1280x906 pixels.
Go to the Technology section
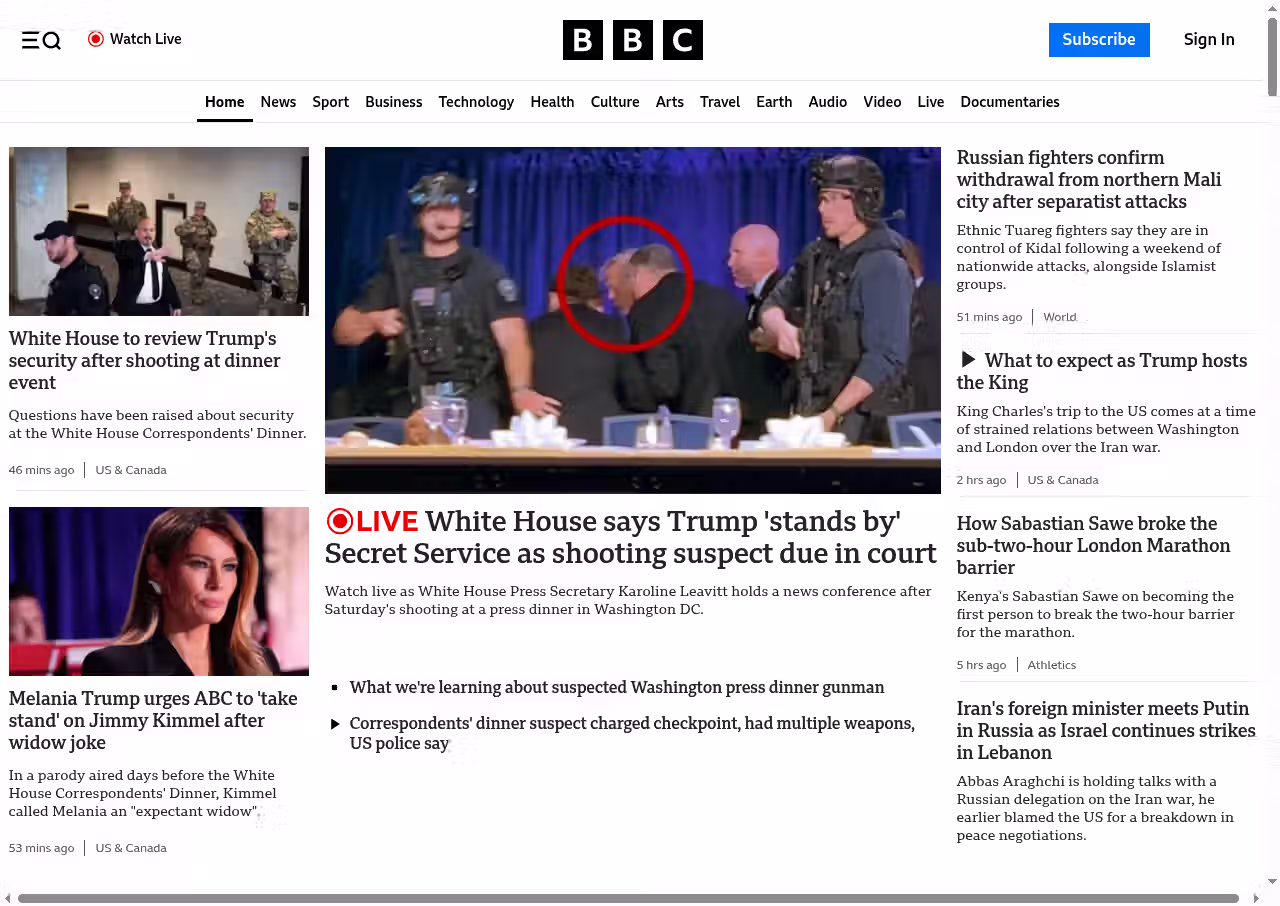point(476,102)
